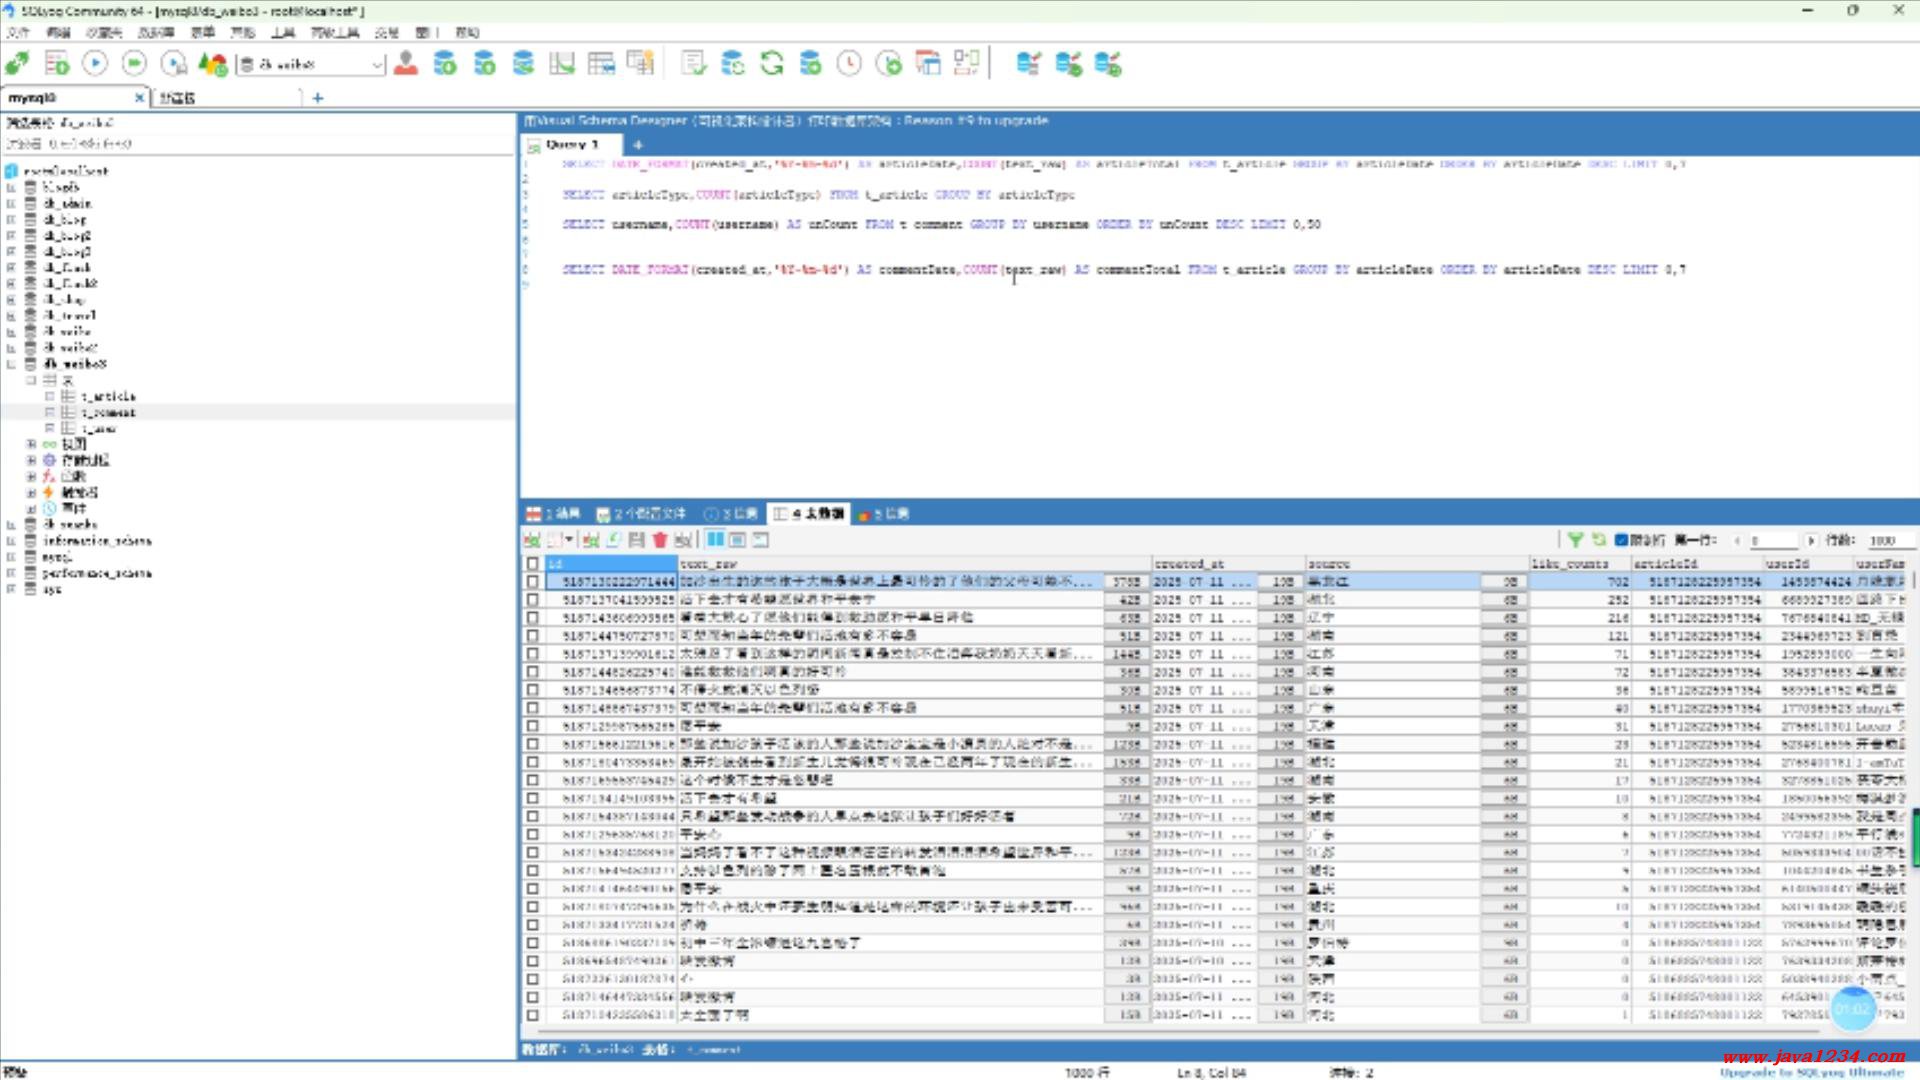This screenshot has width=1920, height=1080.
Task: Execute the query with the play icon
Action: 95,64
